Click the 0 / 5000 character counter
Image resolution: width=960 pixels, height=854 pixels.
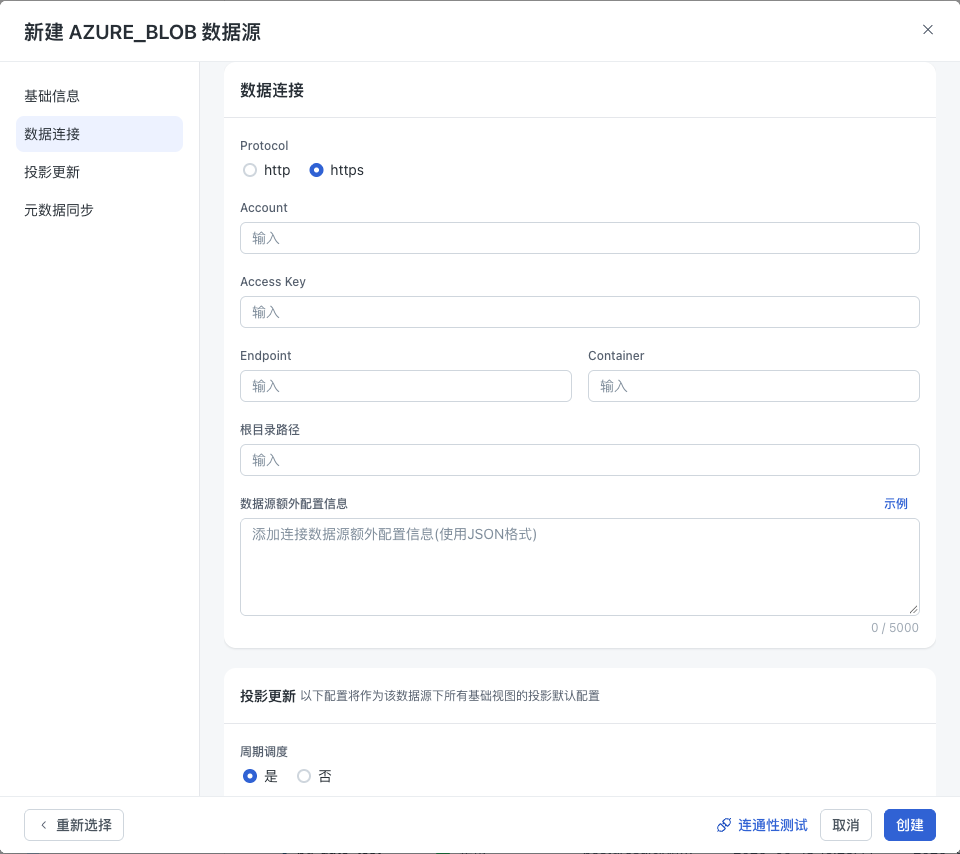894,627
